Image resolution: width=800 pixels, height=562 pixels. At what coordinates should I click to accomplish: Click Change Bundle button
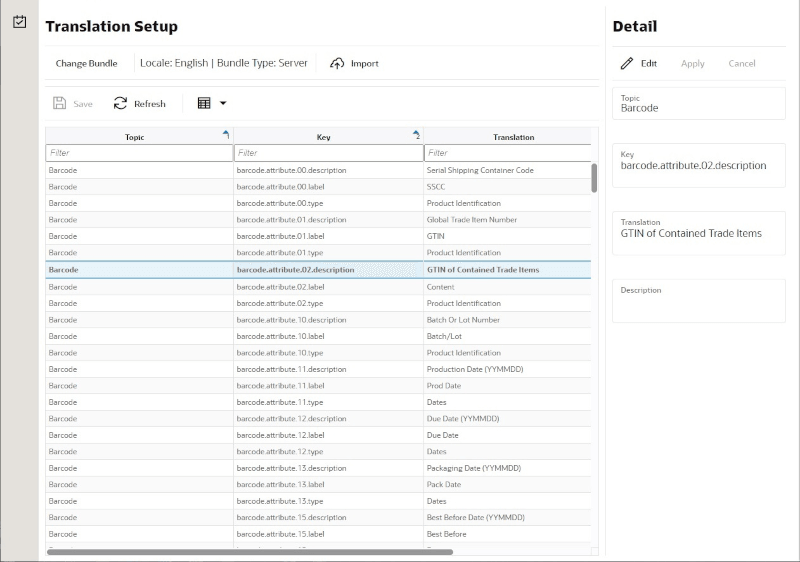[86, 63]
